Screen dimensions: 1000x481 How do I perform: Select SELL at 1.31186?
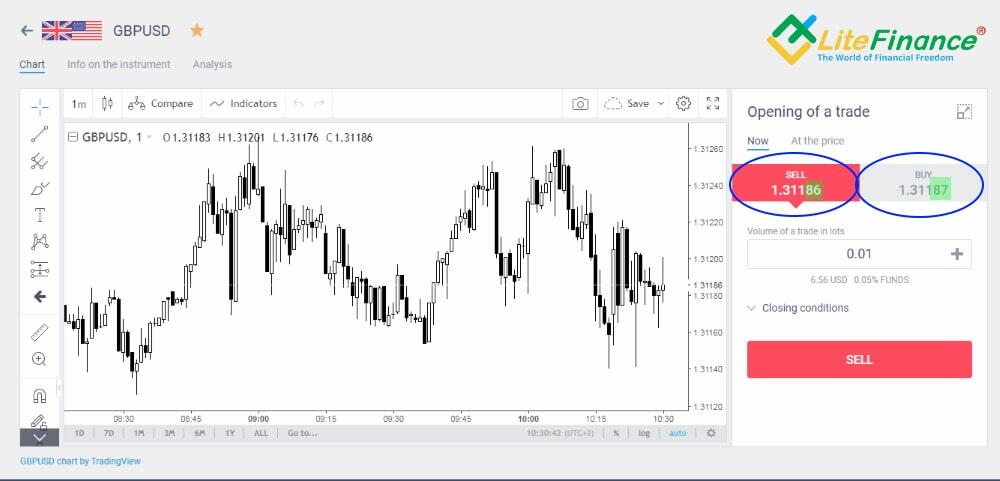tap(795, 182)
